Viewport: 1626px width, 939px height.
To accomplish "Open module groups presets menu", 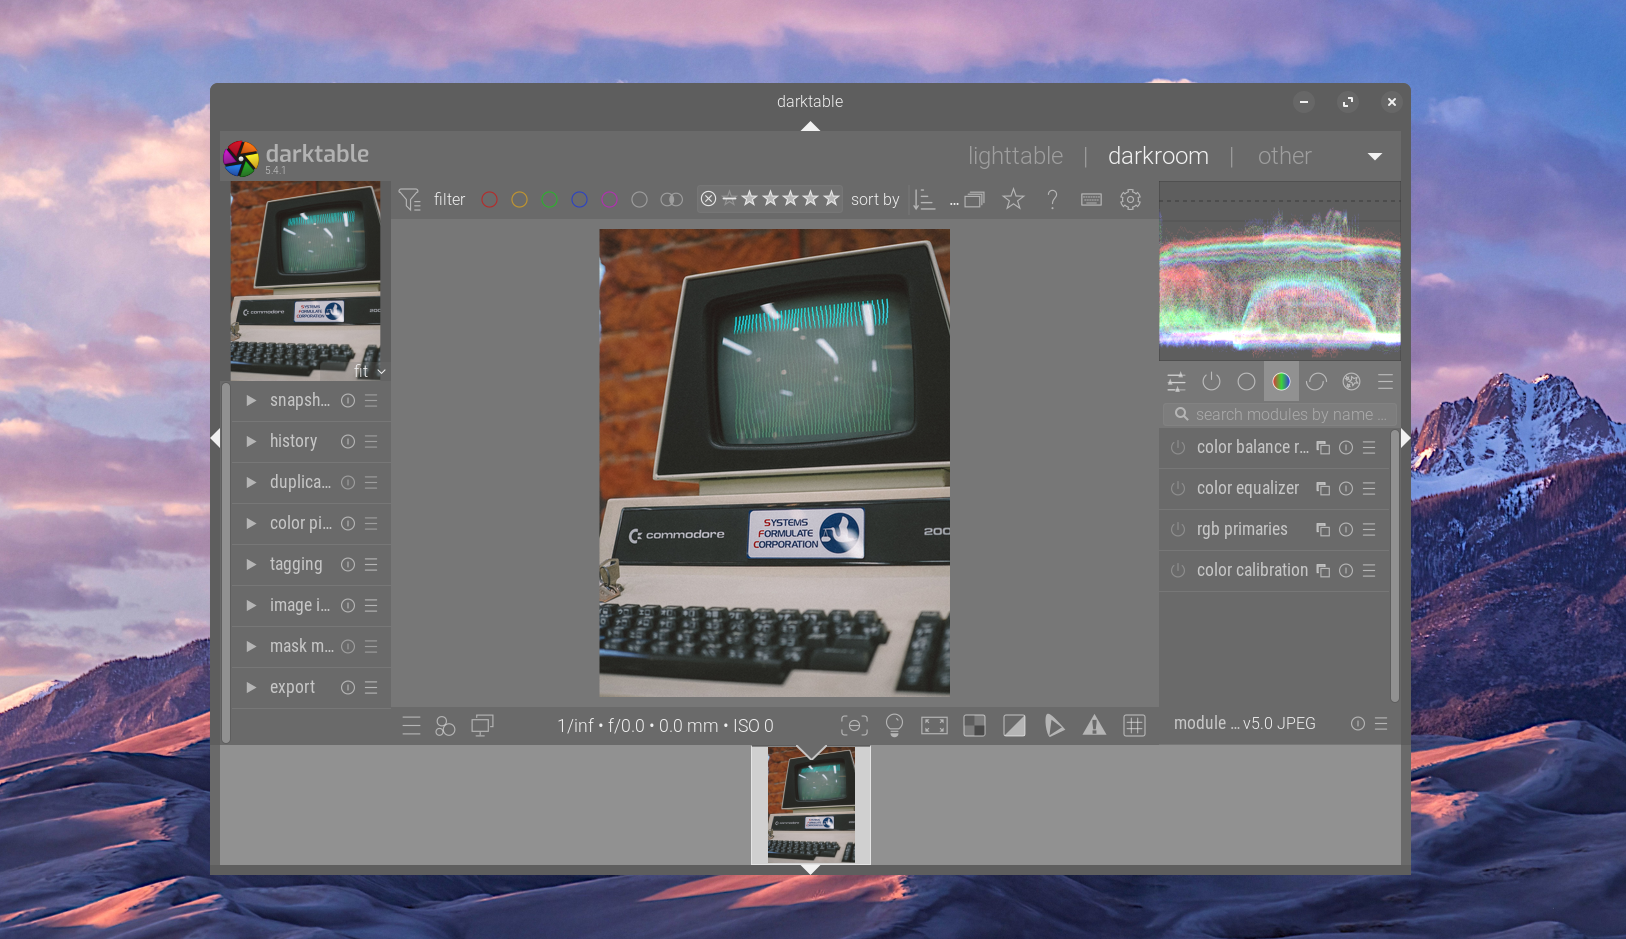I will pyautogui.click(x=1385, y=382).
